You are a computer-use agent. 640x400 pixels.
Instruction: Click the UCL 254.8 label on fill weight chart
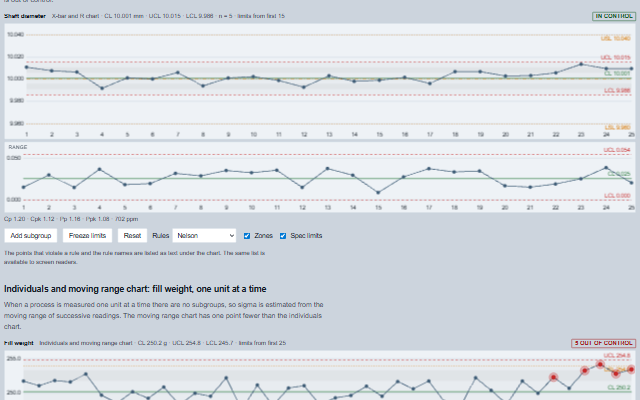pos(617,356)
